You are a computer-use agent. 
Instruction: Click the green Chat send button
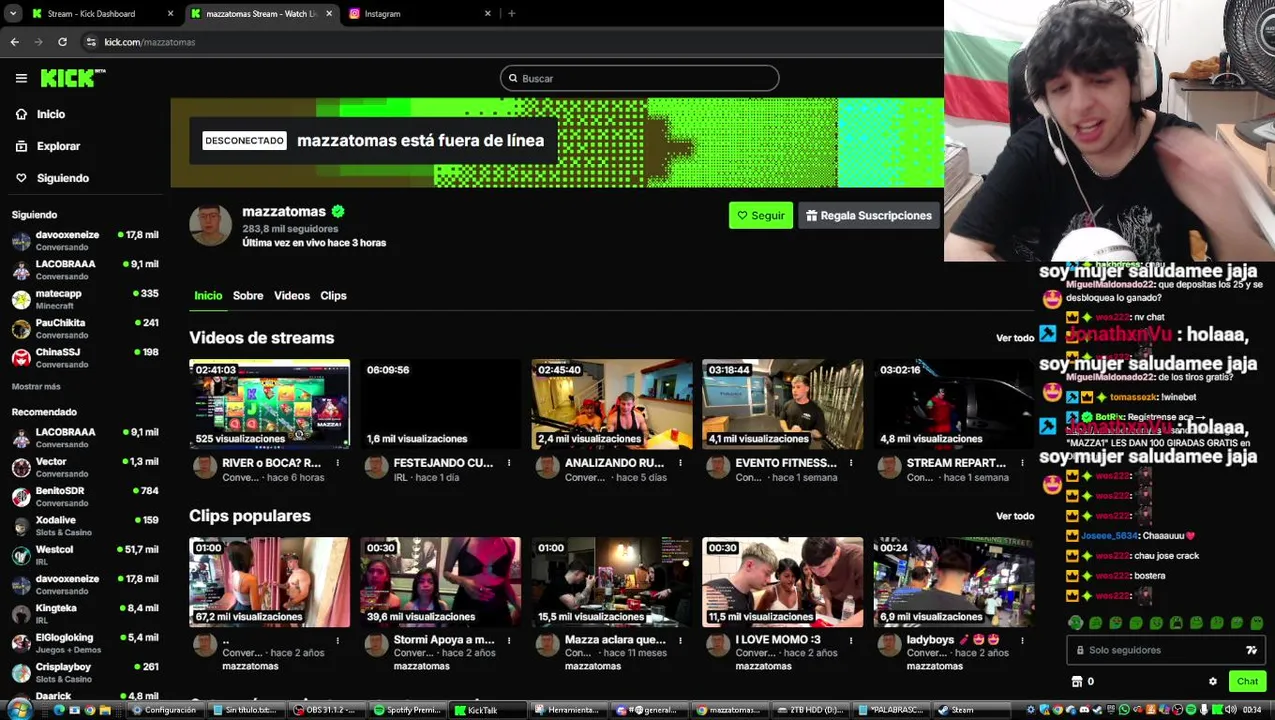click(x=1247, y=681)
